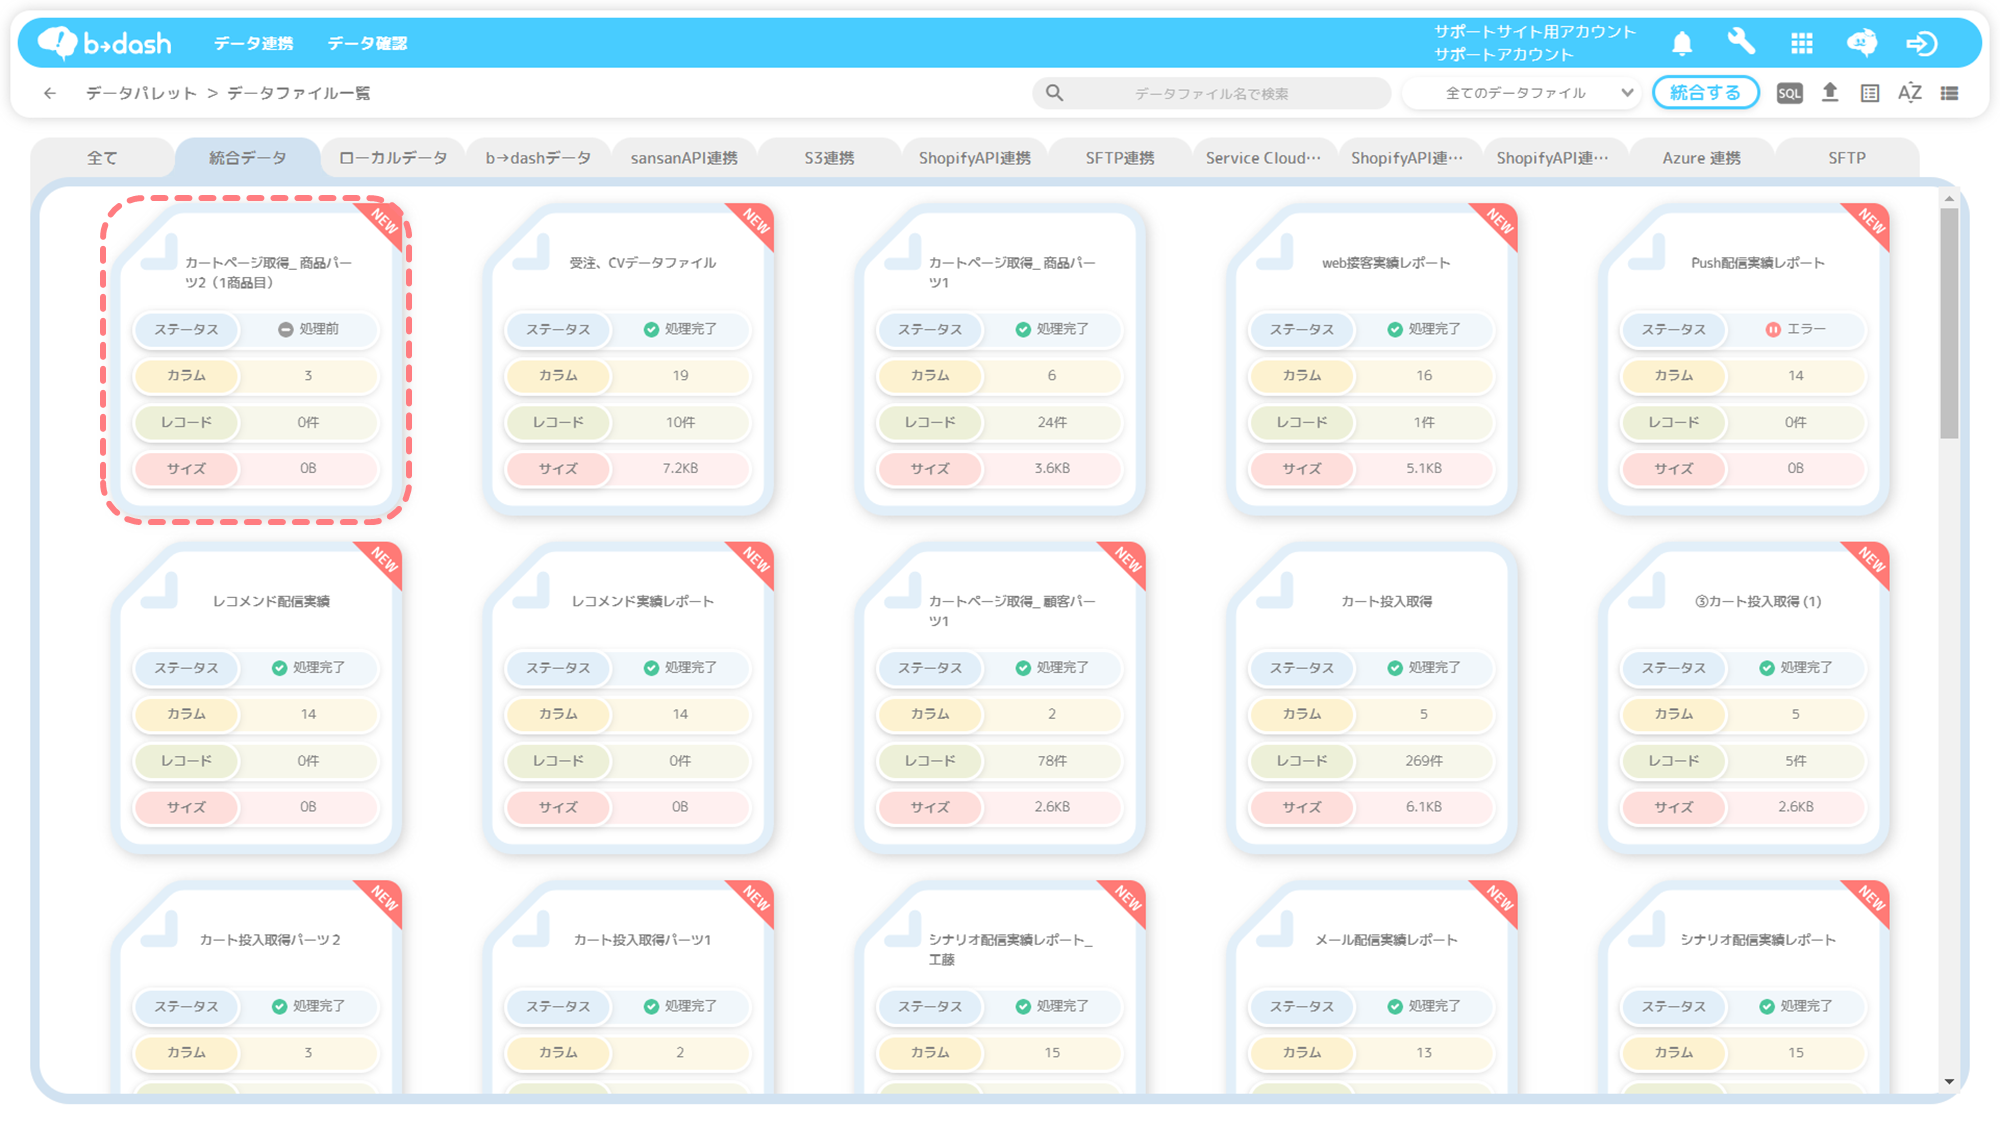This screenshot has height=1125, width=2000.
Task: Open the データ連携 menu
Action: (254, 43)
